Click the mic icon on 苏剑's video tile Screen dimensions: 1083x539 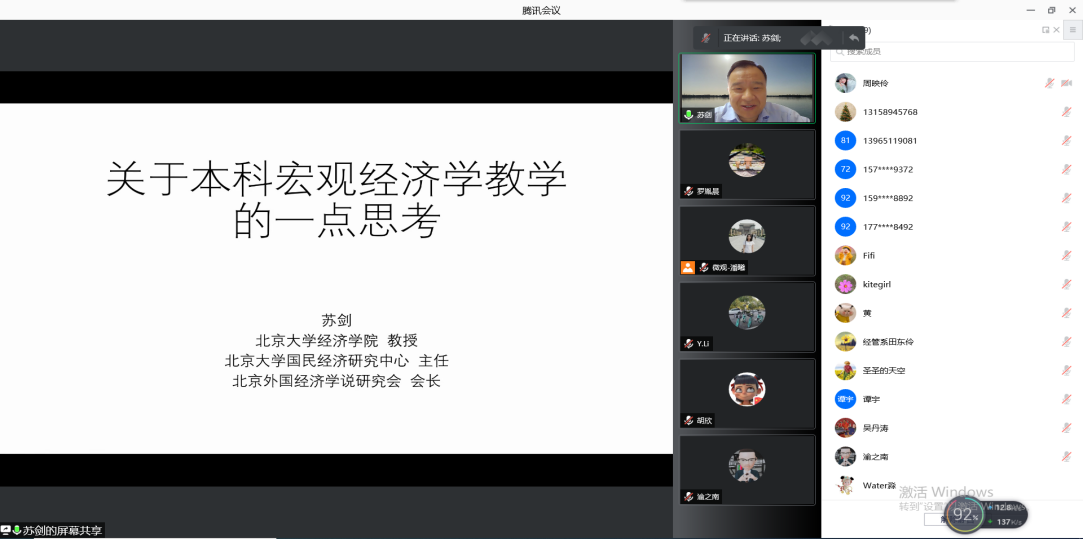pos(688,115)
